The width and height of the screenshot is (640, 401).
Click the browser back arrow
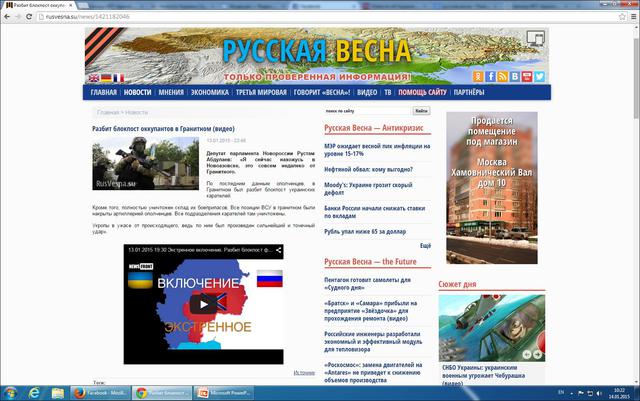click(7, 17)
